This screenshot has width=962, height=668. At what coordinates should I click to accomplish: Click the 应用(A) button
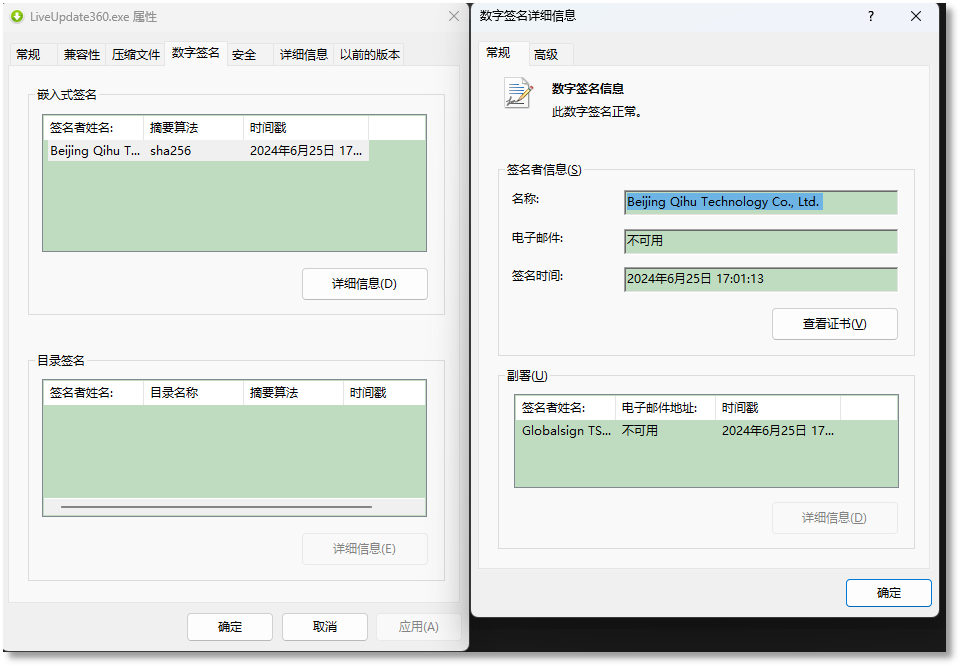(418, 627)
